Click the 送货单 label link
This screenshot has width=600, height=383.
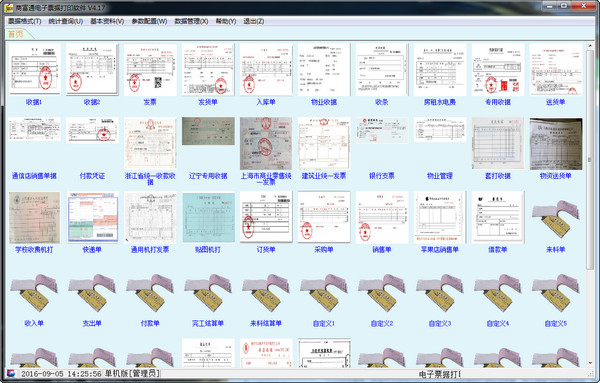click(x=556, y=102)
